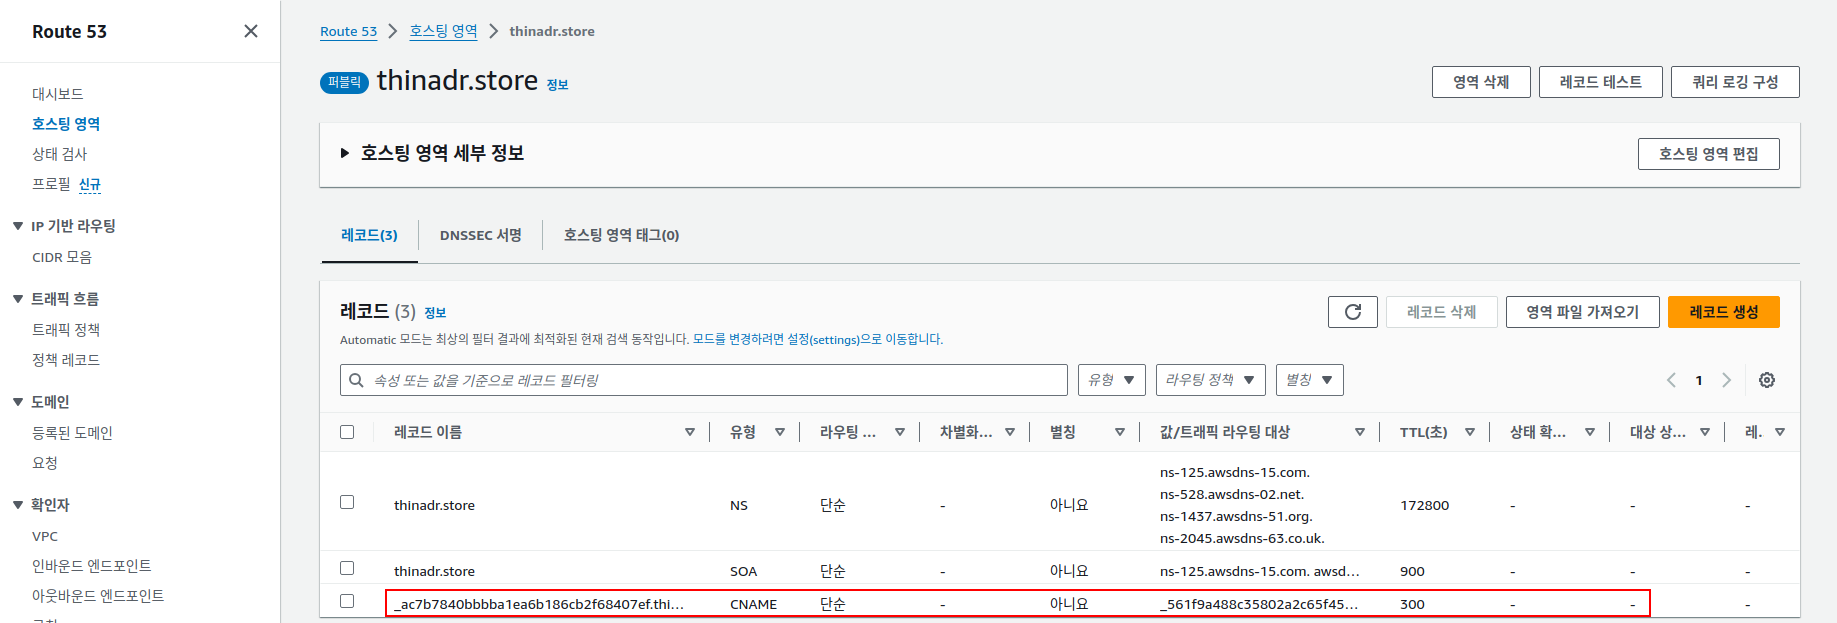This screenshot has width=1837, height=623.
Task: Sort by 라우팅 column arrow
Action: (900, 432)
